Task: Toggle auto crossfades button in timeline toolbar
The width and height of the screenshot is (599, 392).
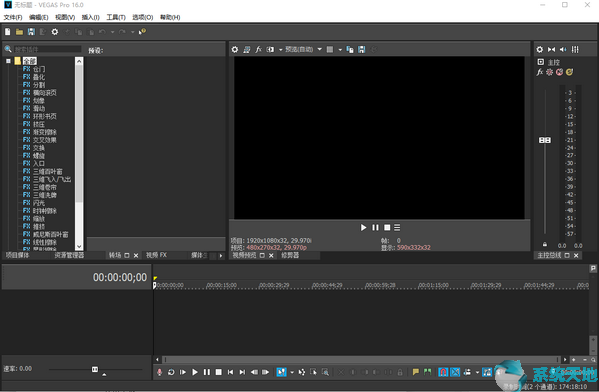Action: pos(455,372)
